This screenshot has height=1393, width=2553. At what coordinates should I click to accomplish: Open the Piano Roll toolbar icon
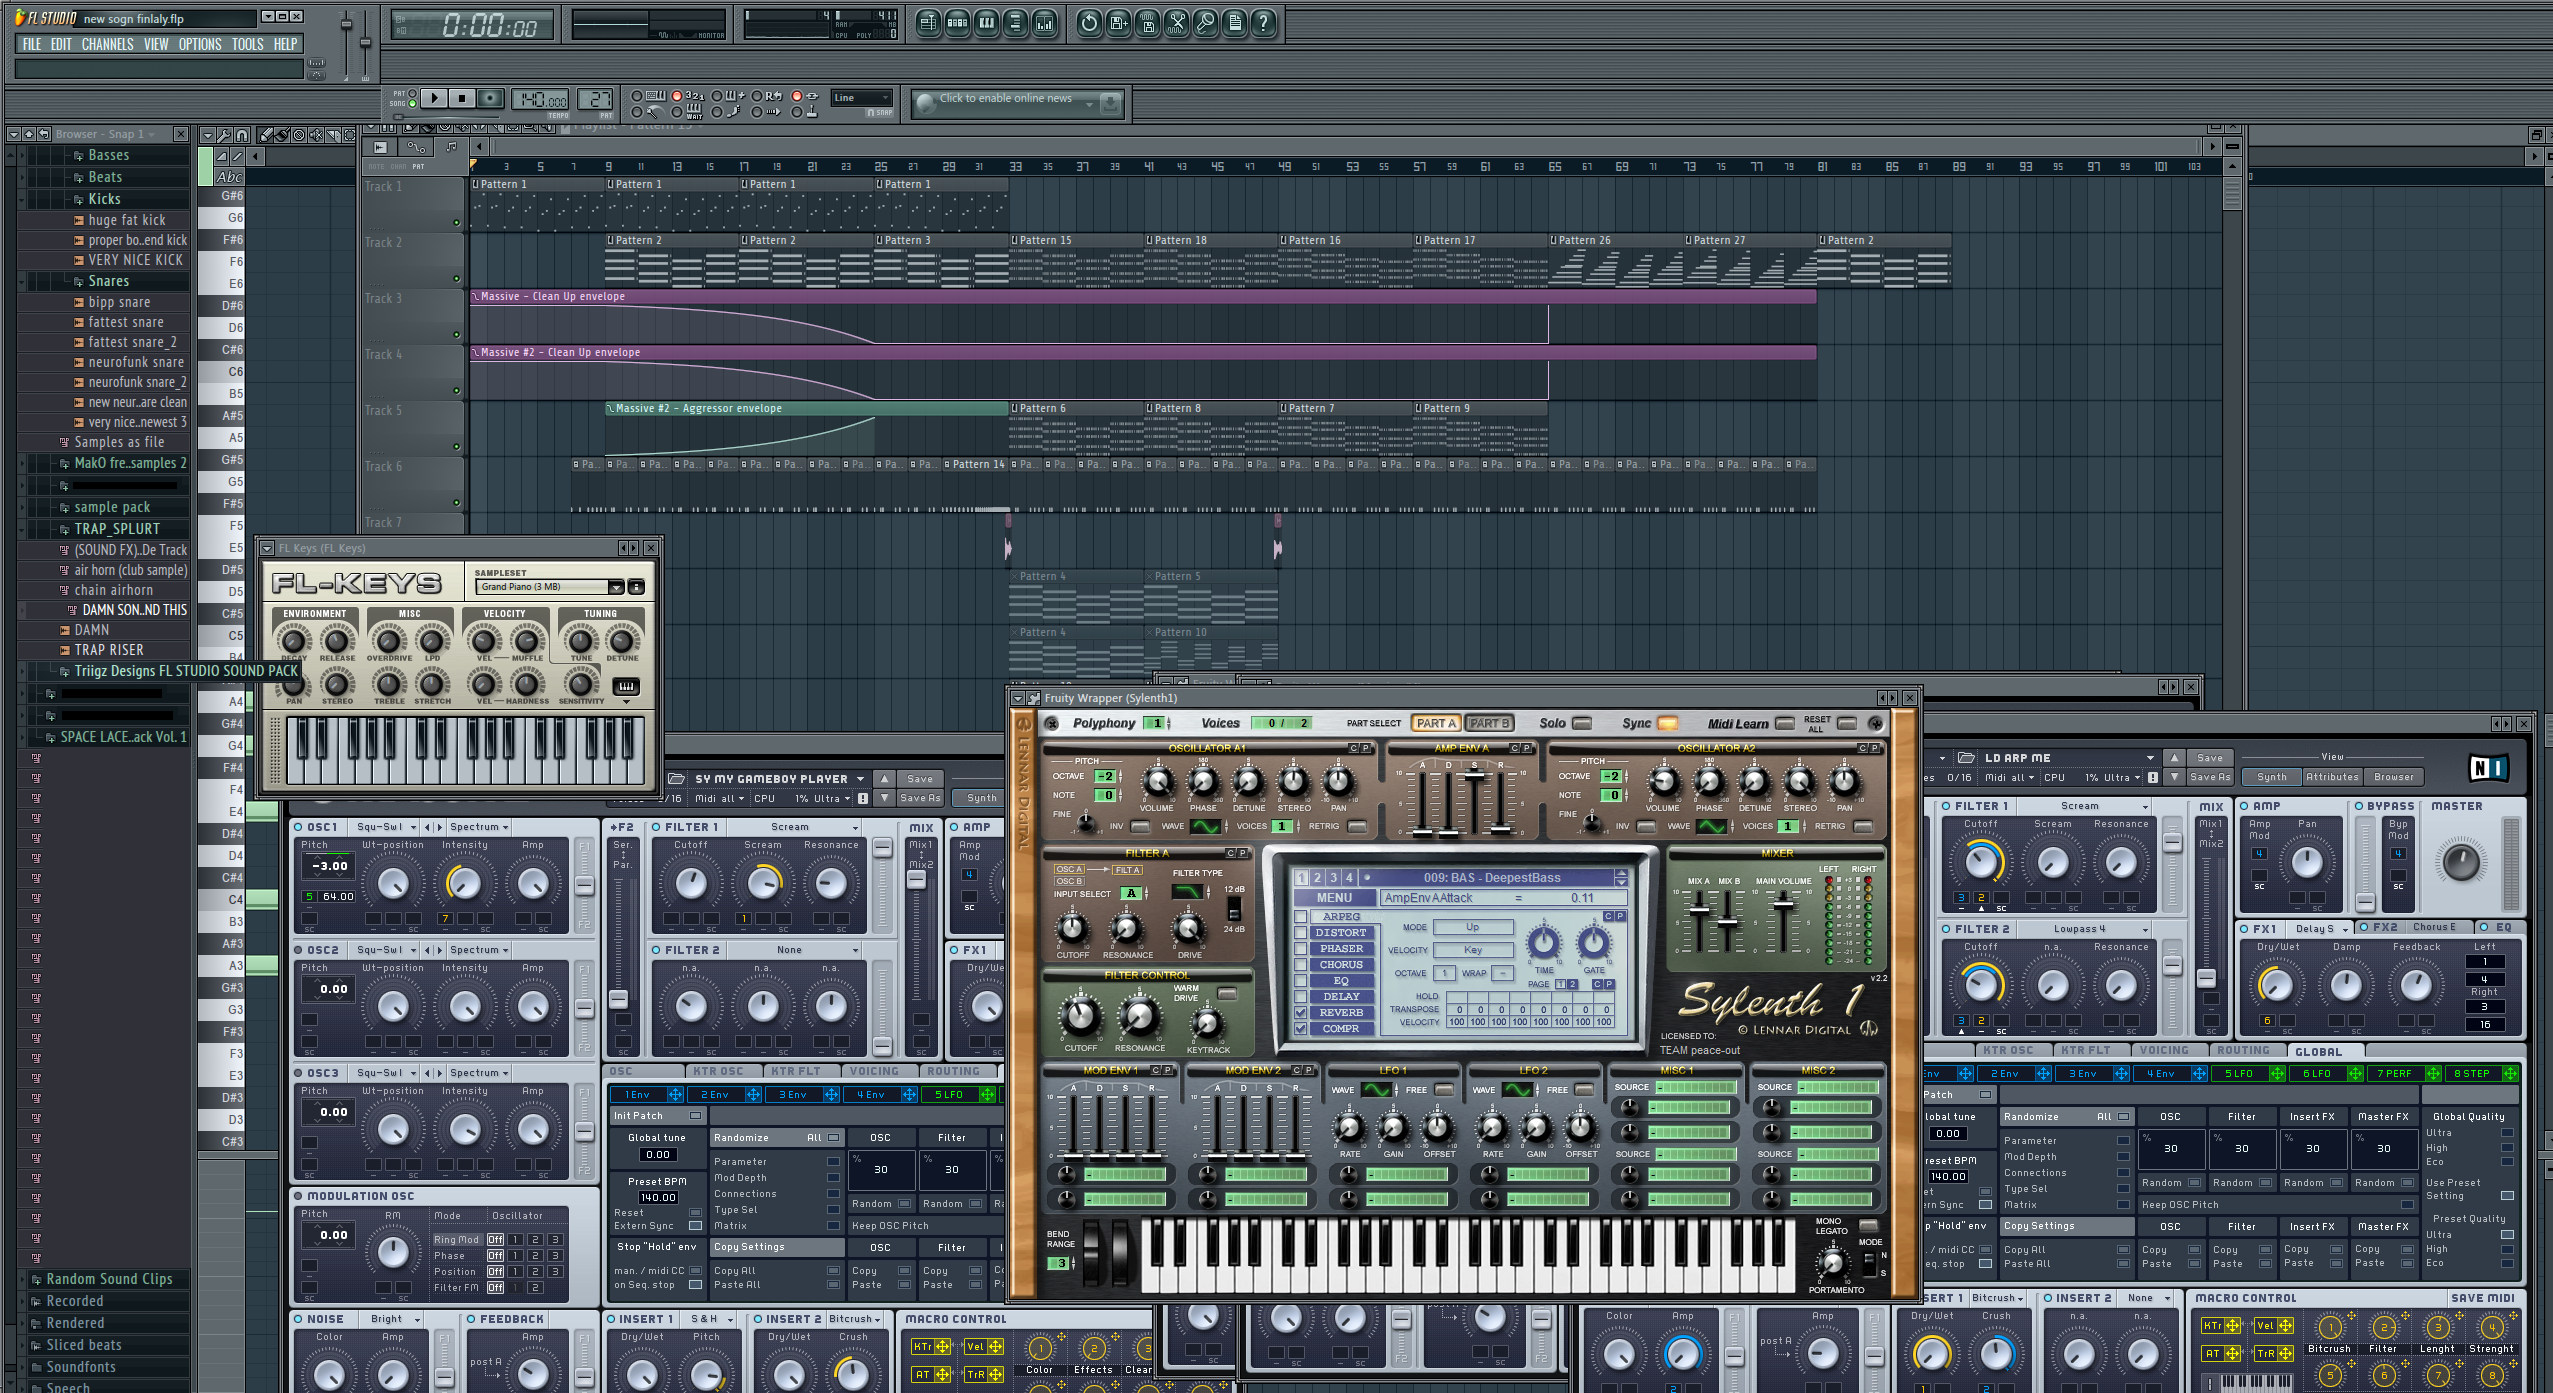tap(986, 23)
